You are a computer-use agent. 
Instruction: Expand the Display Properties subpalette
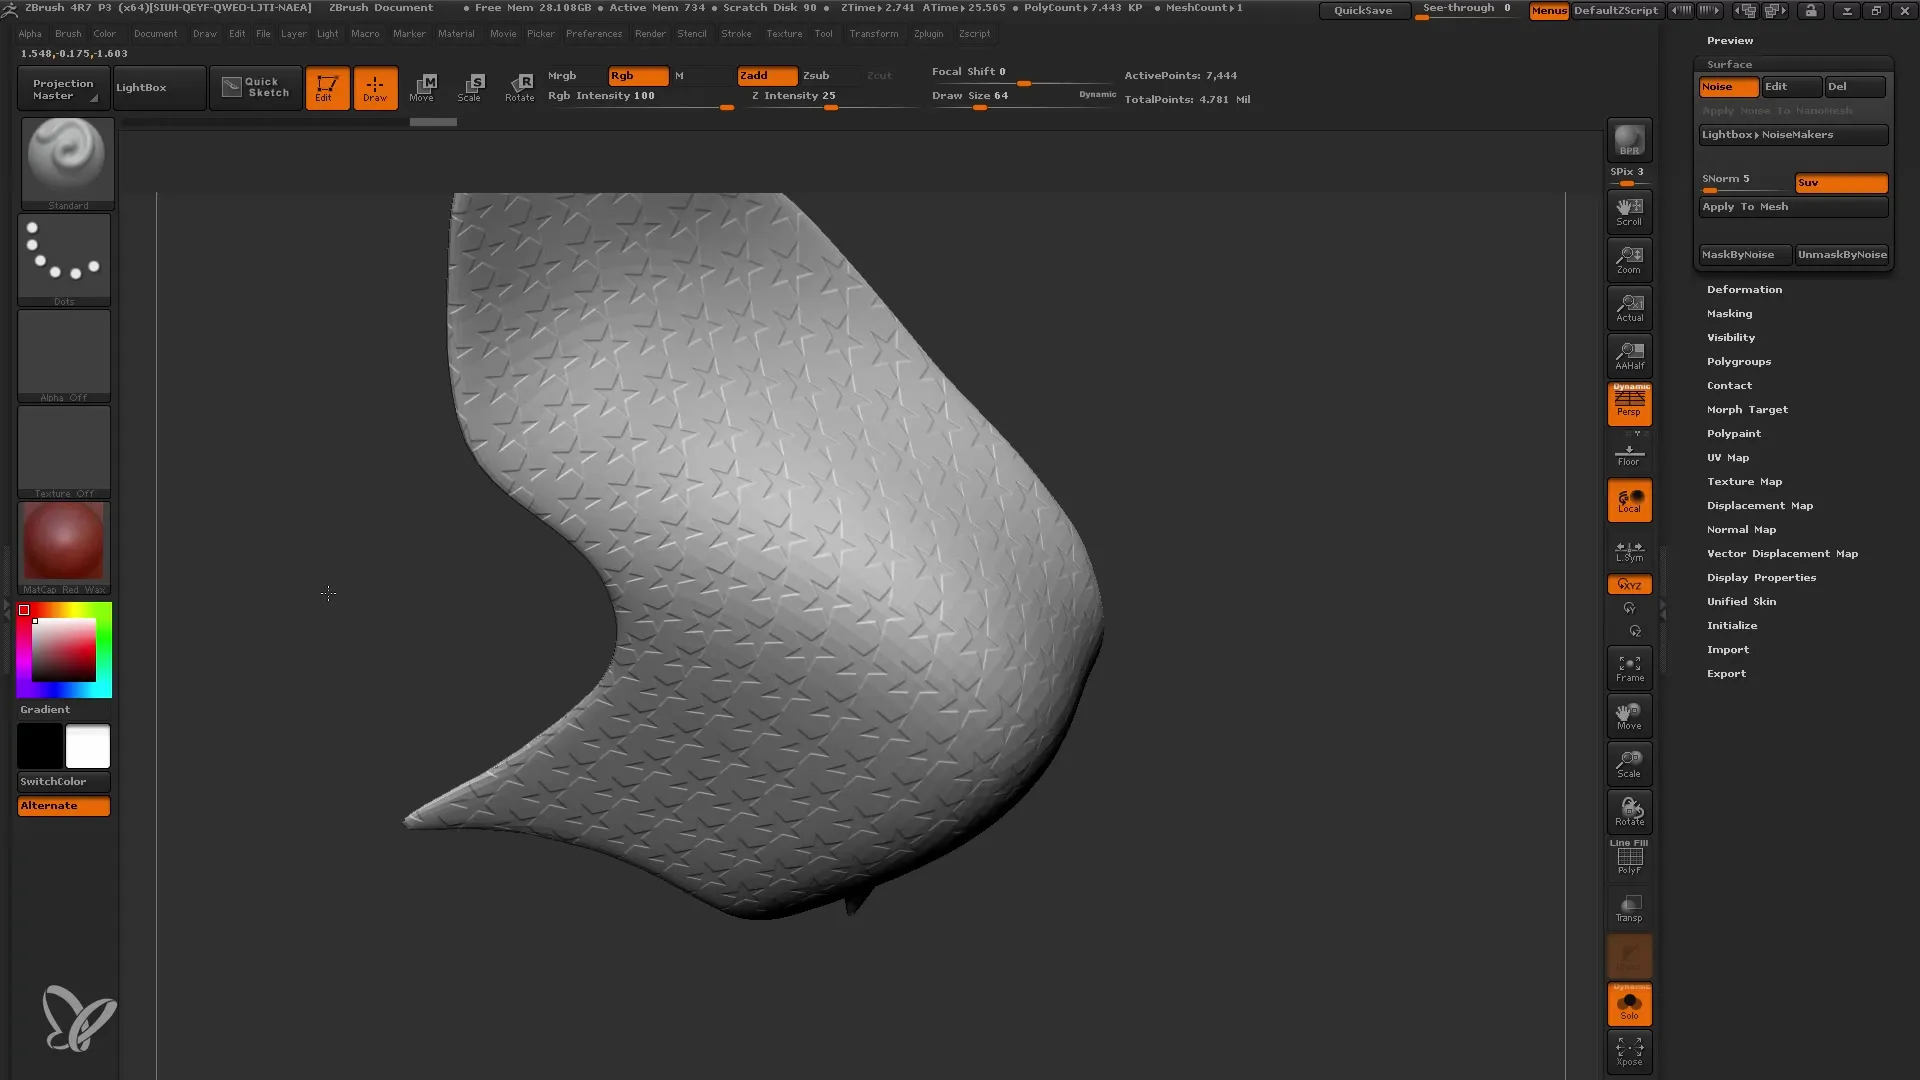point(1761,578)
